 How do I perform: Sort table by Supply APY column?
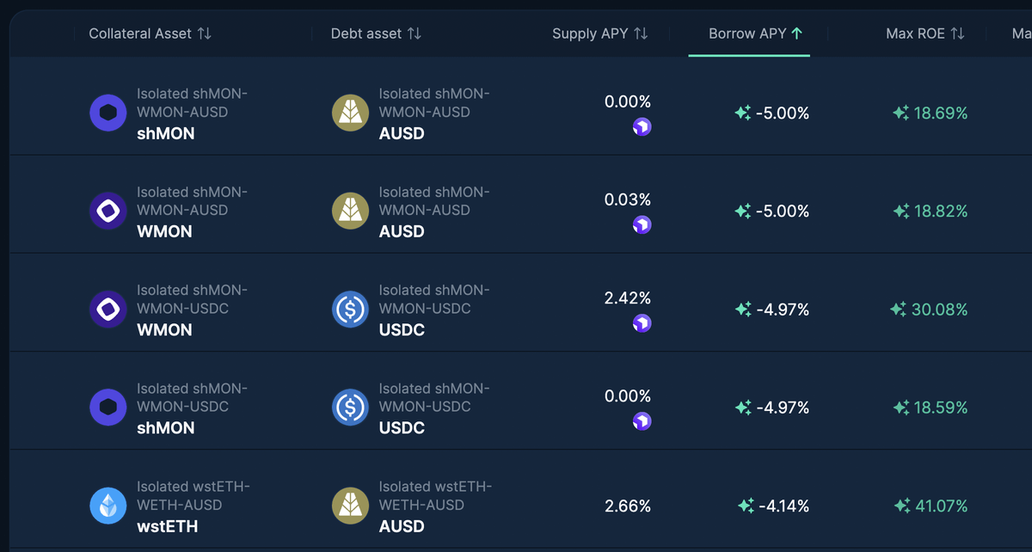coord(600,34)
